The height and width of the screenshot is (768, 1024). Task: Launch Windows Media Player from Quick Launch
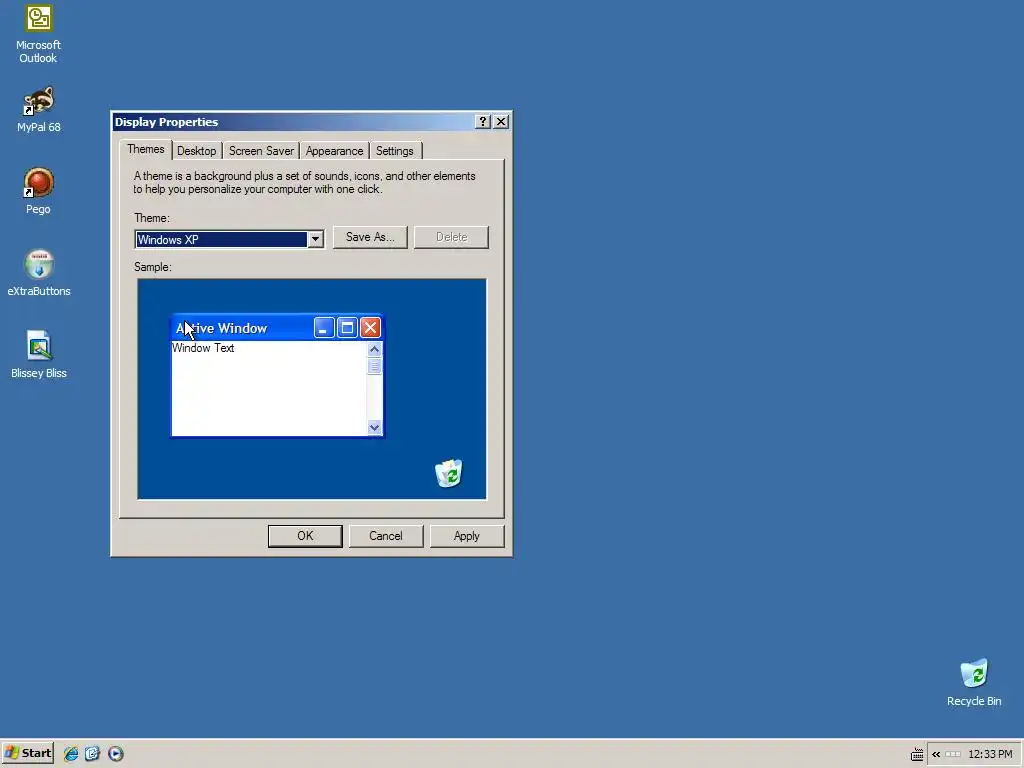pyautogui.click(x=116, y=754)
